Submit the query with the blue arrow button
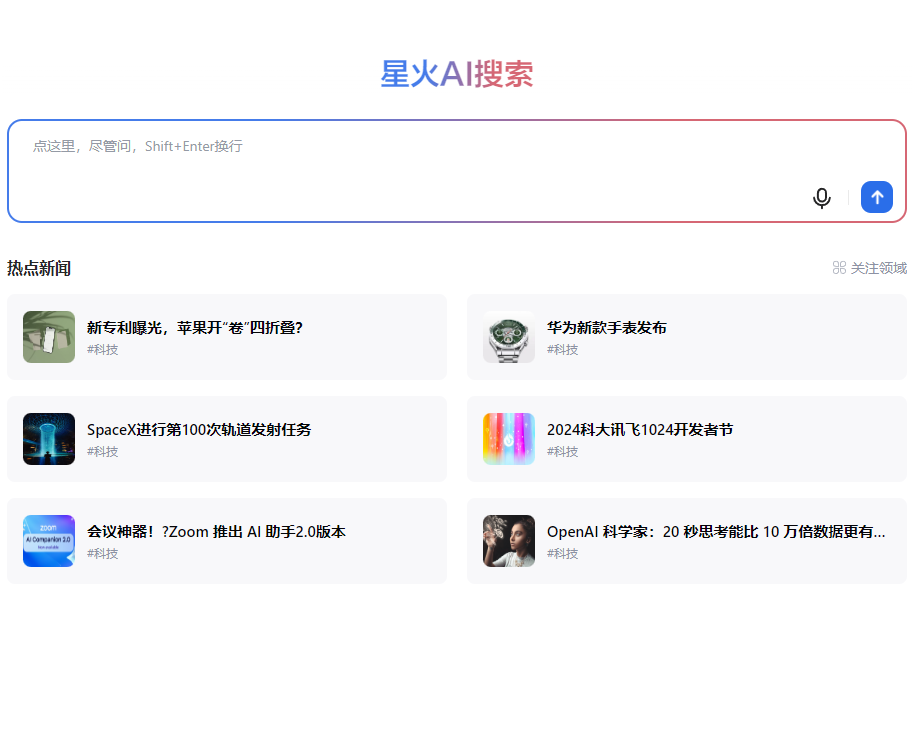This screenshot has width=916, height=749. tap(876, 197)
